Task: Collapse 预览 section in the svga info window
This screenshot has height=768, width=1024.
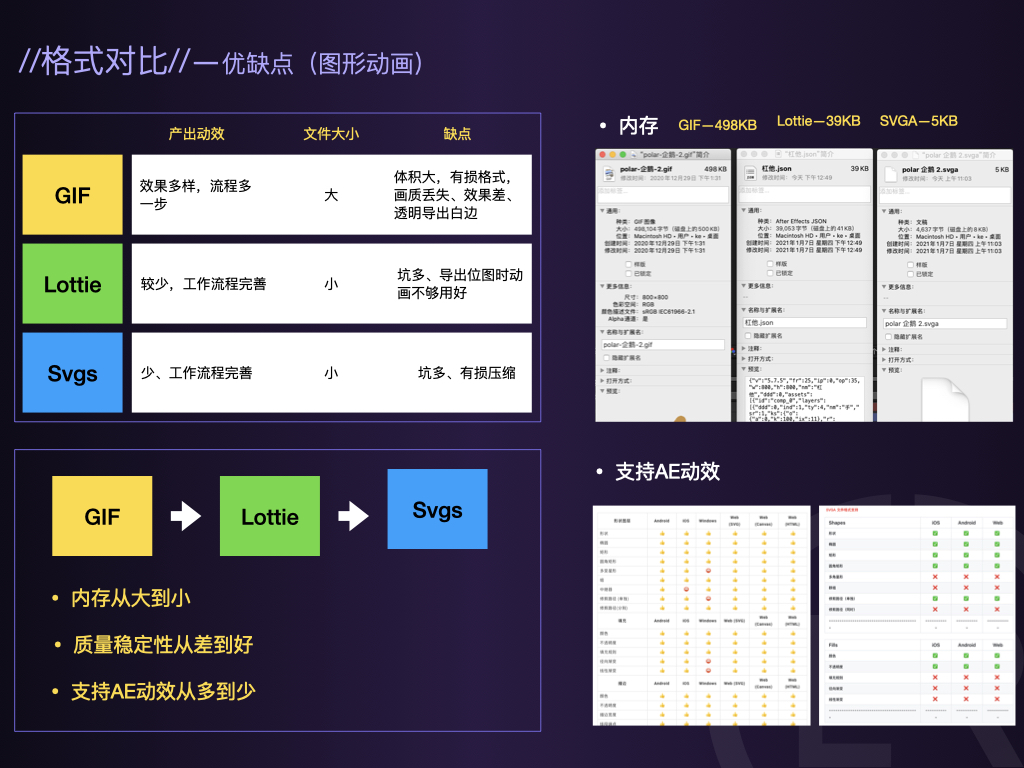Action: click(x=884, y=370)
